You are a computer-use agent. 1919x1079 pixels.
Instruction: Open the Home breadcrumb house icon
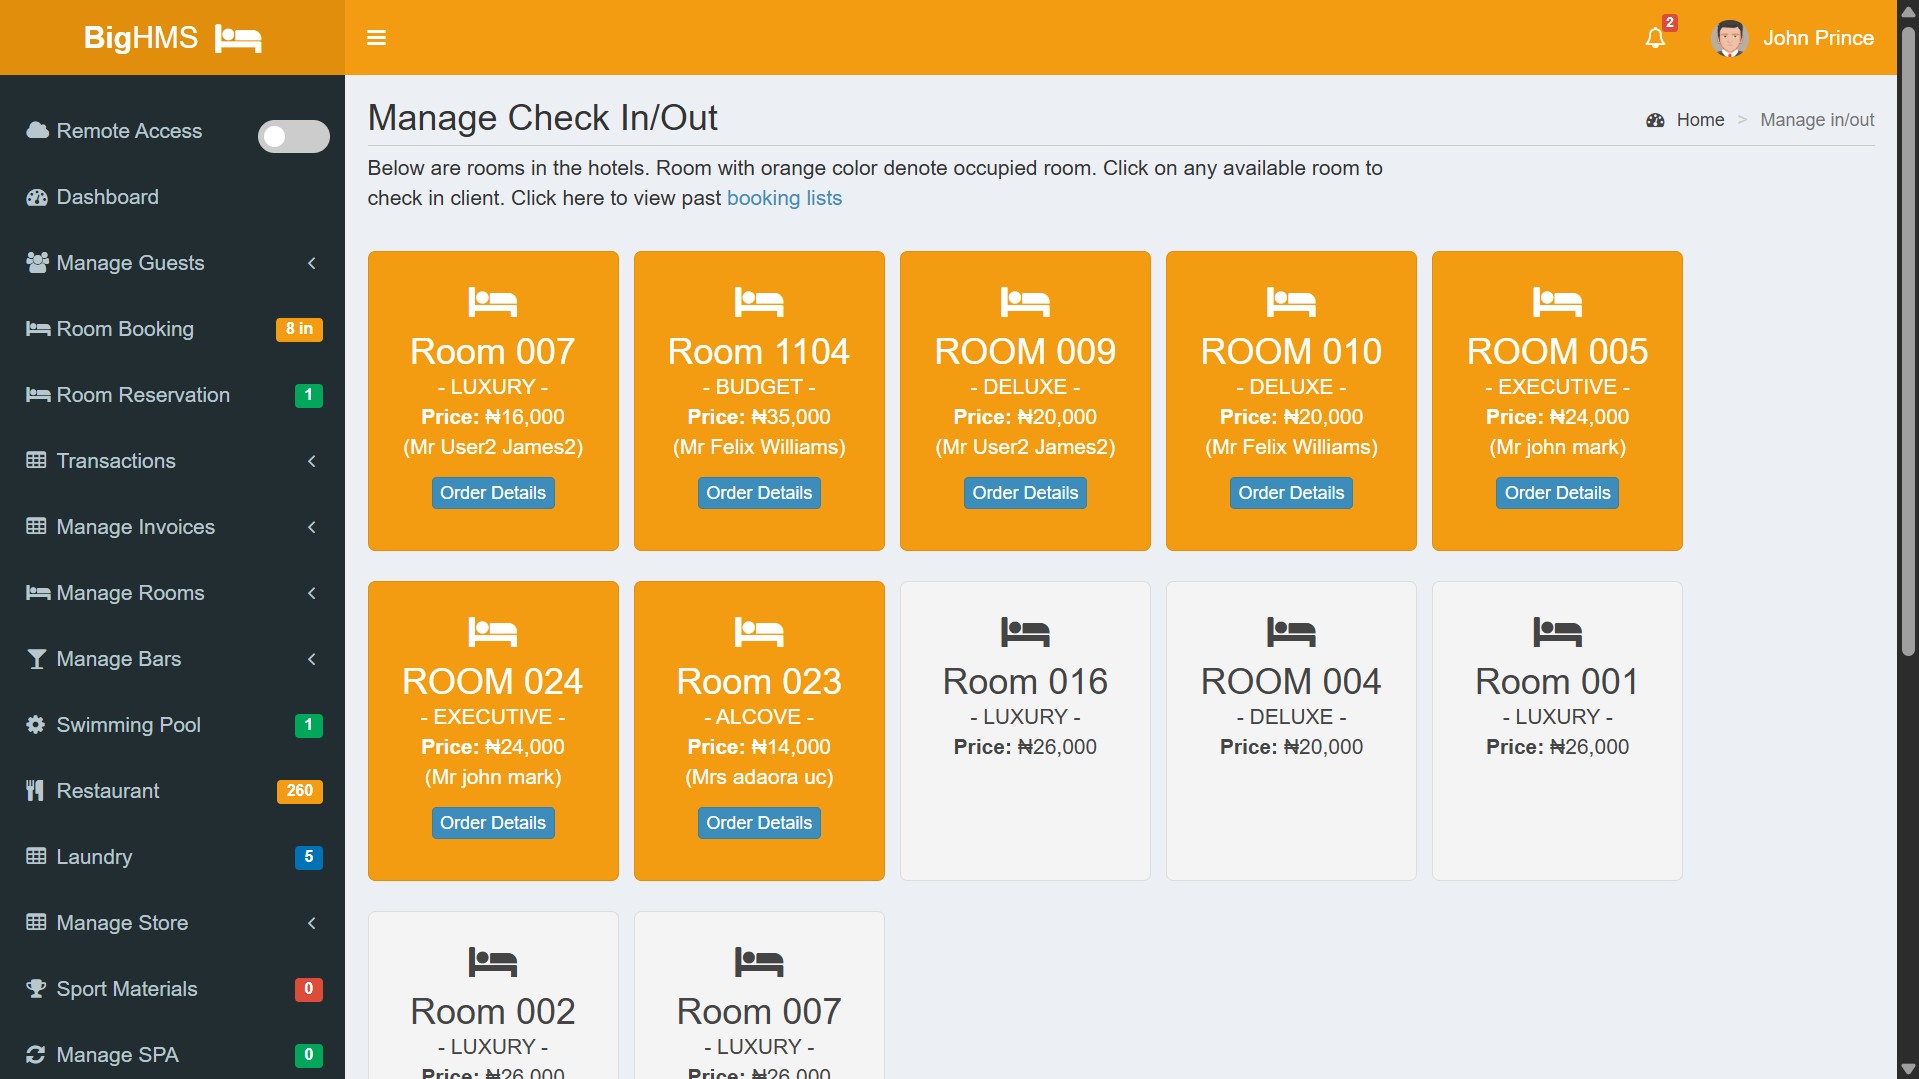click(1656, 119)
